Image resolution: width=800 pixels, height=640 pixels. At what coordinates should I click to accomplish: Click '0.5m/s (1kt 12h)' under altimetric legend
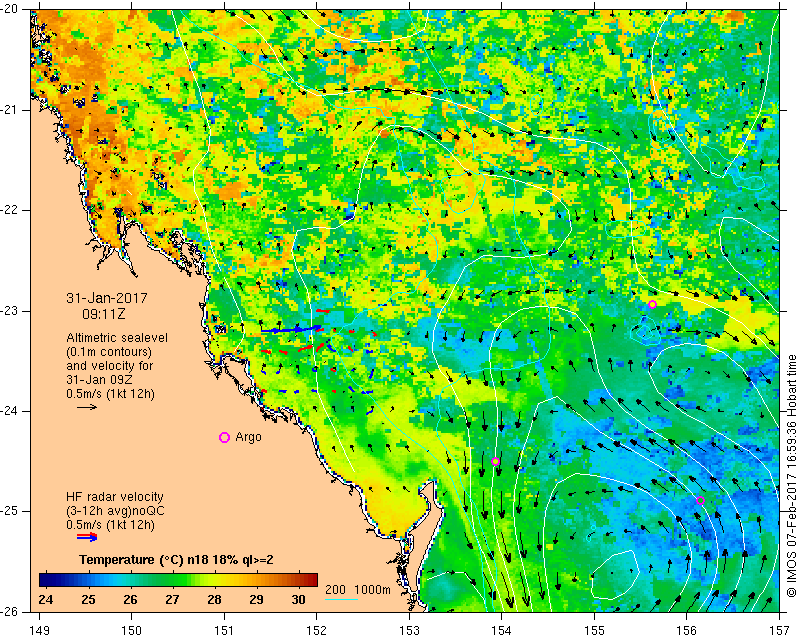click(x=110, y=394)
